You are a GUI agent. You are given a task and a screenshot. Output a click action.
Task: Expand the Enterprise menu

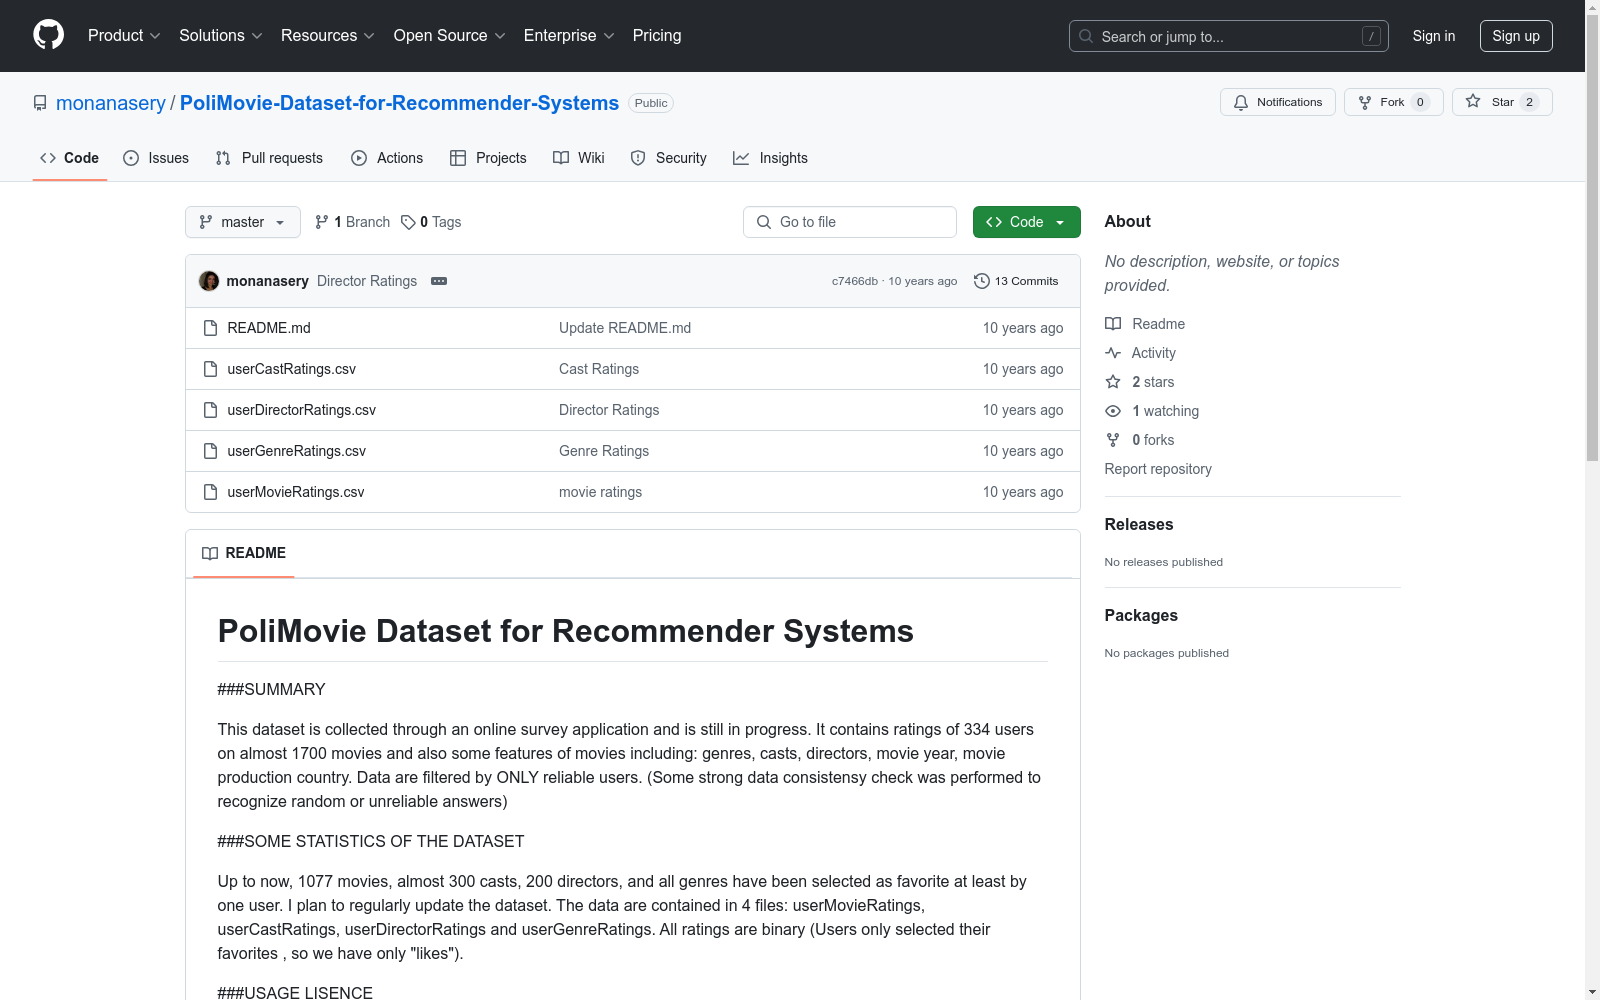(569, 35)
